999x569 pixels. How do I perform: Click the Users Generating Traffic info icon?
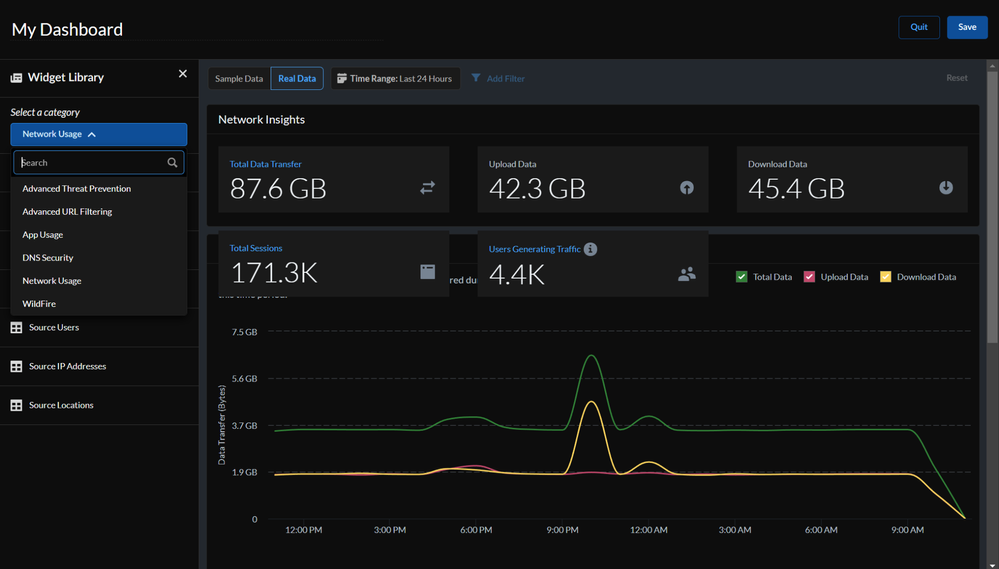point(591,249)
